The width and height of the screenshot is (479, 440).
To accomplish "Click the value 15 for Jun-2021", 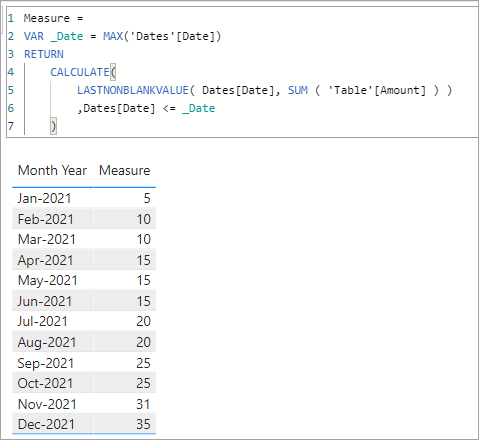I will 144,301.
